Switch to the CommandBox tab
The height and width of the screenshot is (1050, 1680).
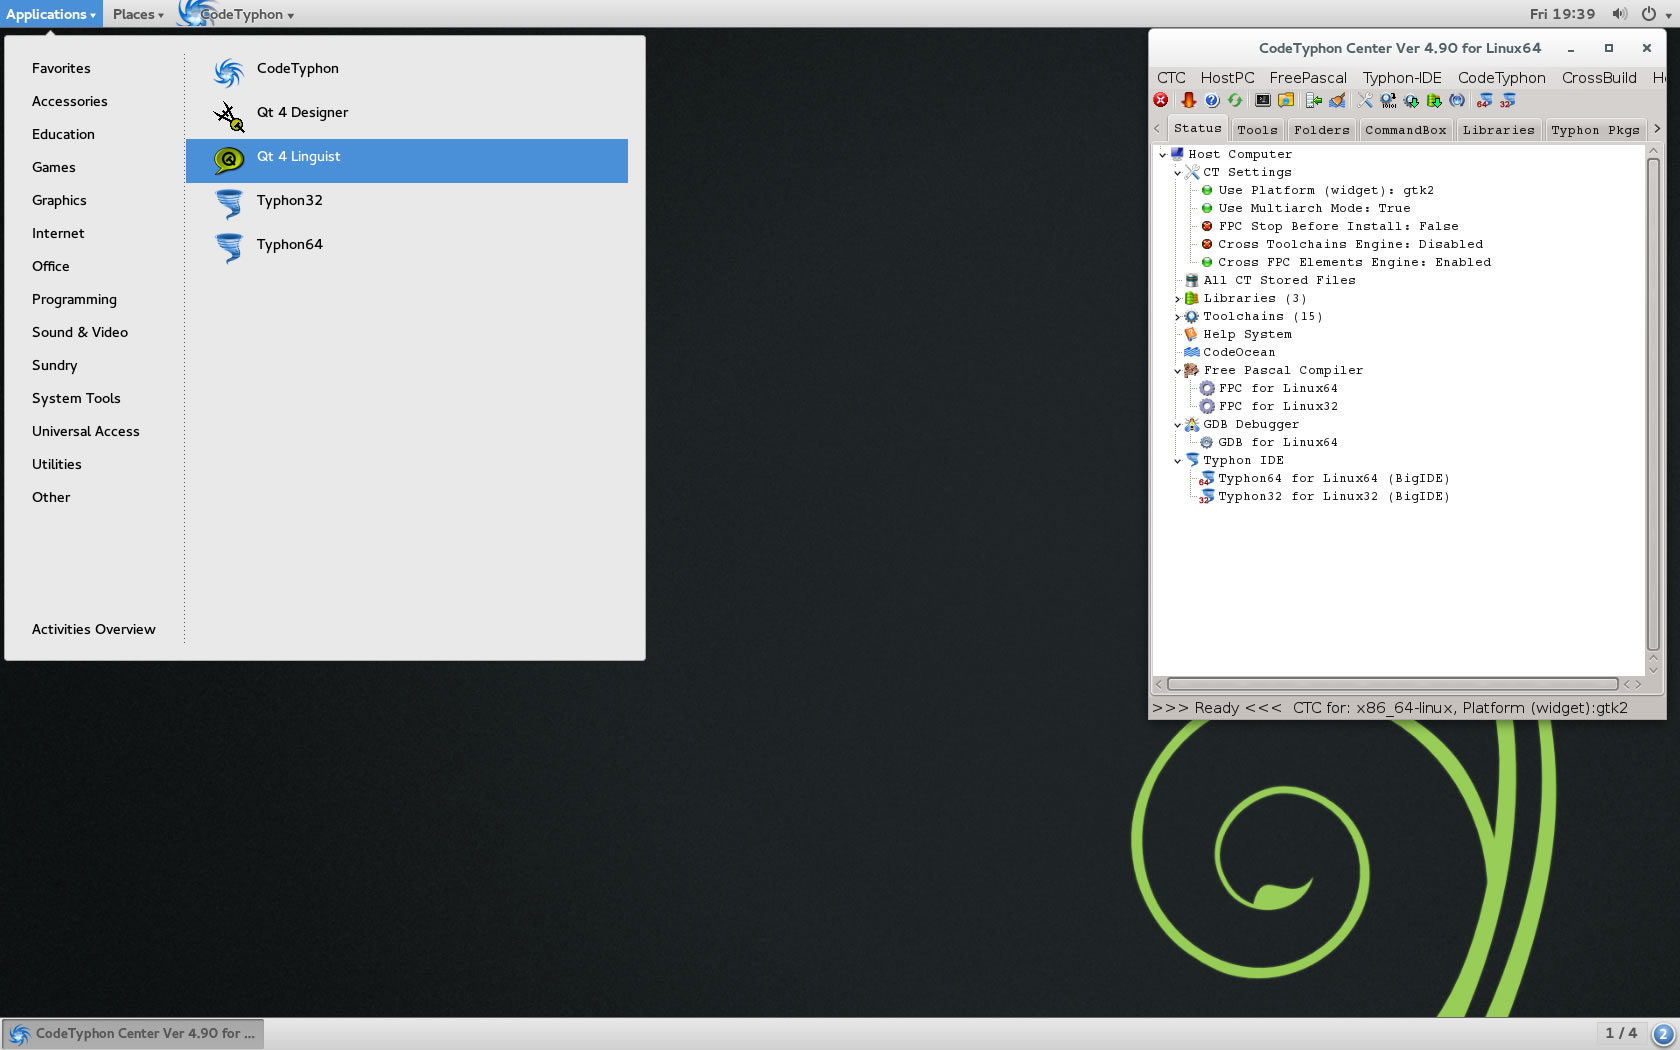click(1405, 130)
